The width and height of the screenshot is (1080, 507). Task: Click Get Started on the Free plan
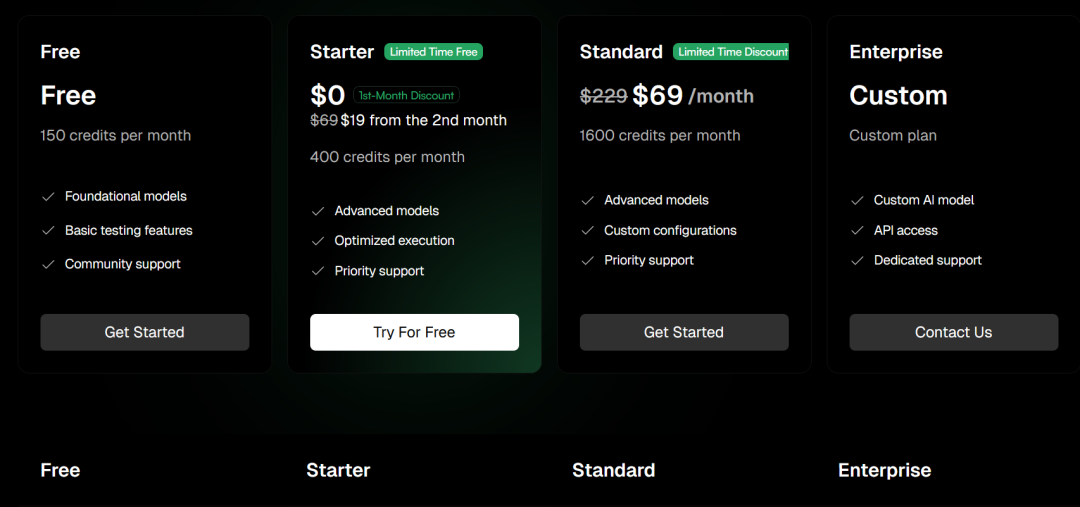coord(145,332)
